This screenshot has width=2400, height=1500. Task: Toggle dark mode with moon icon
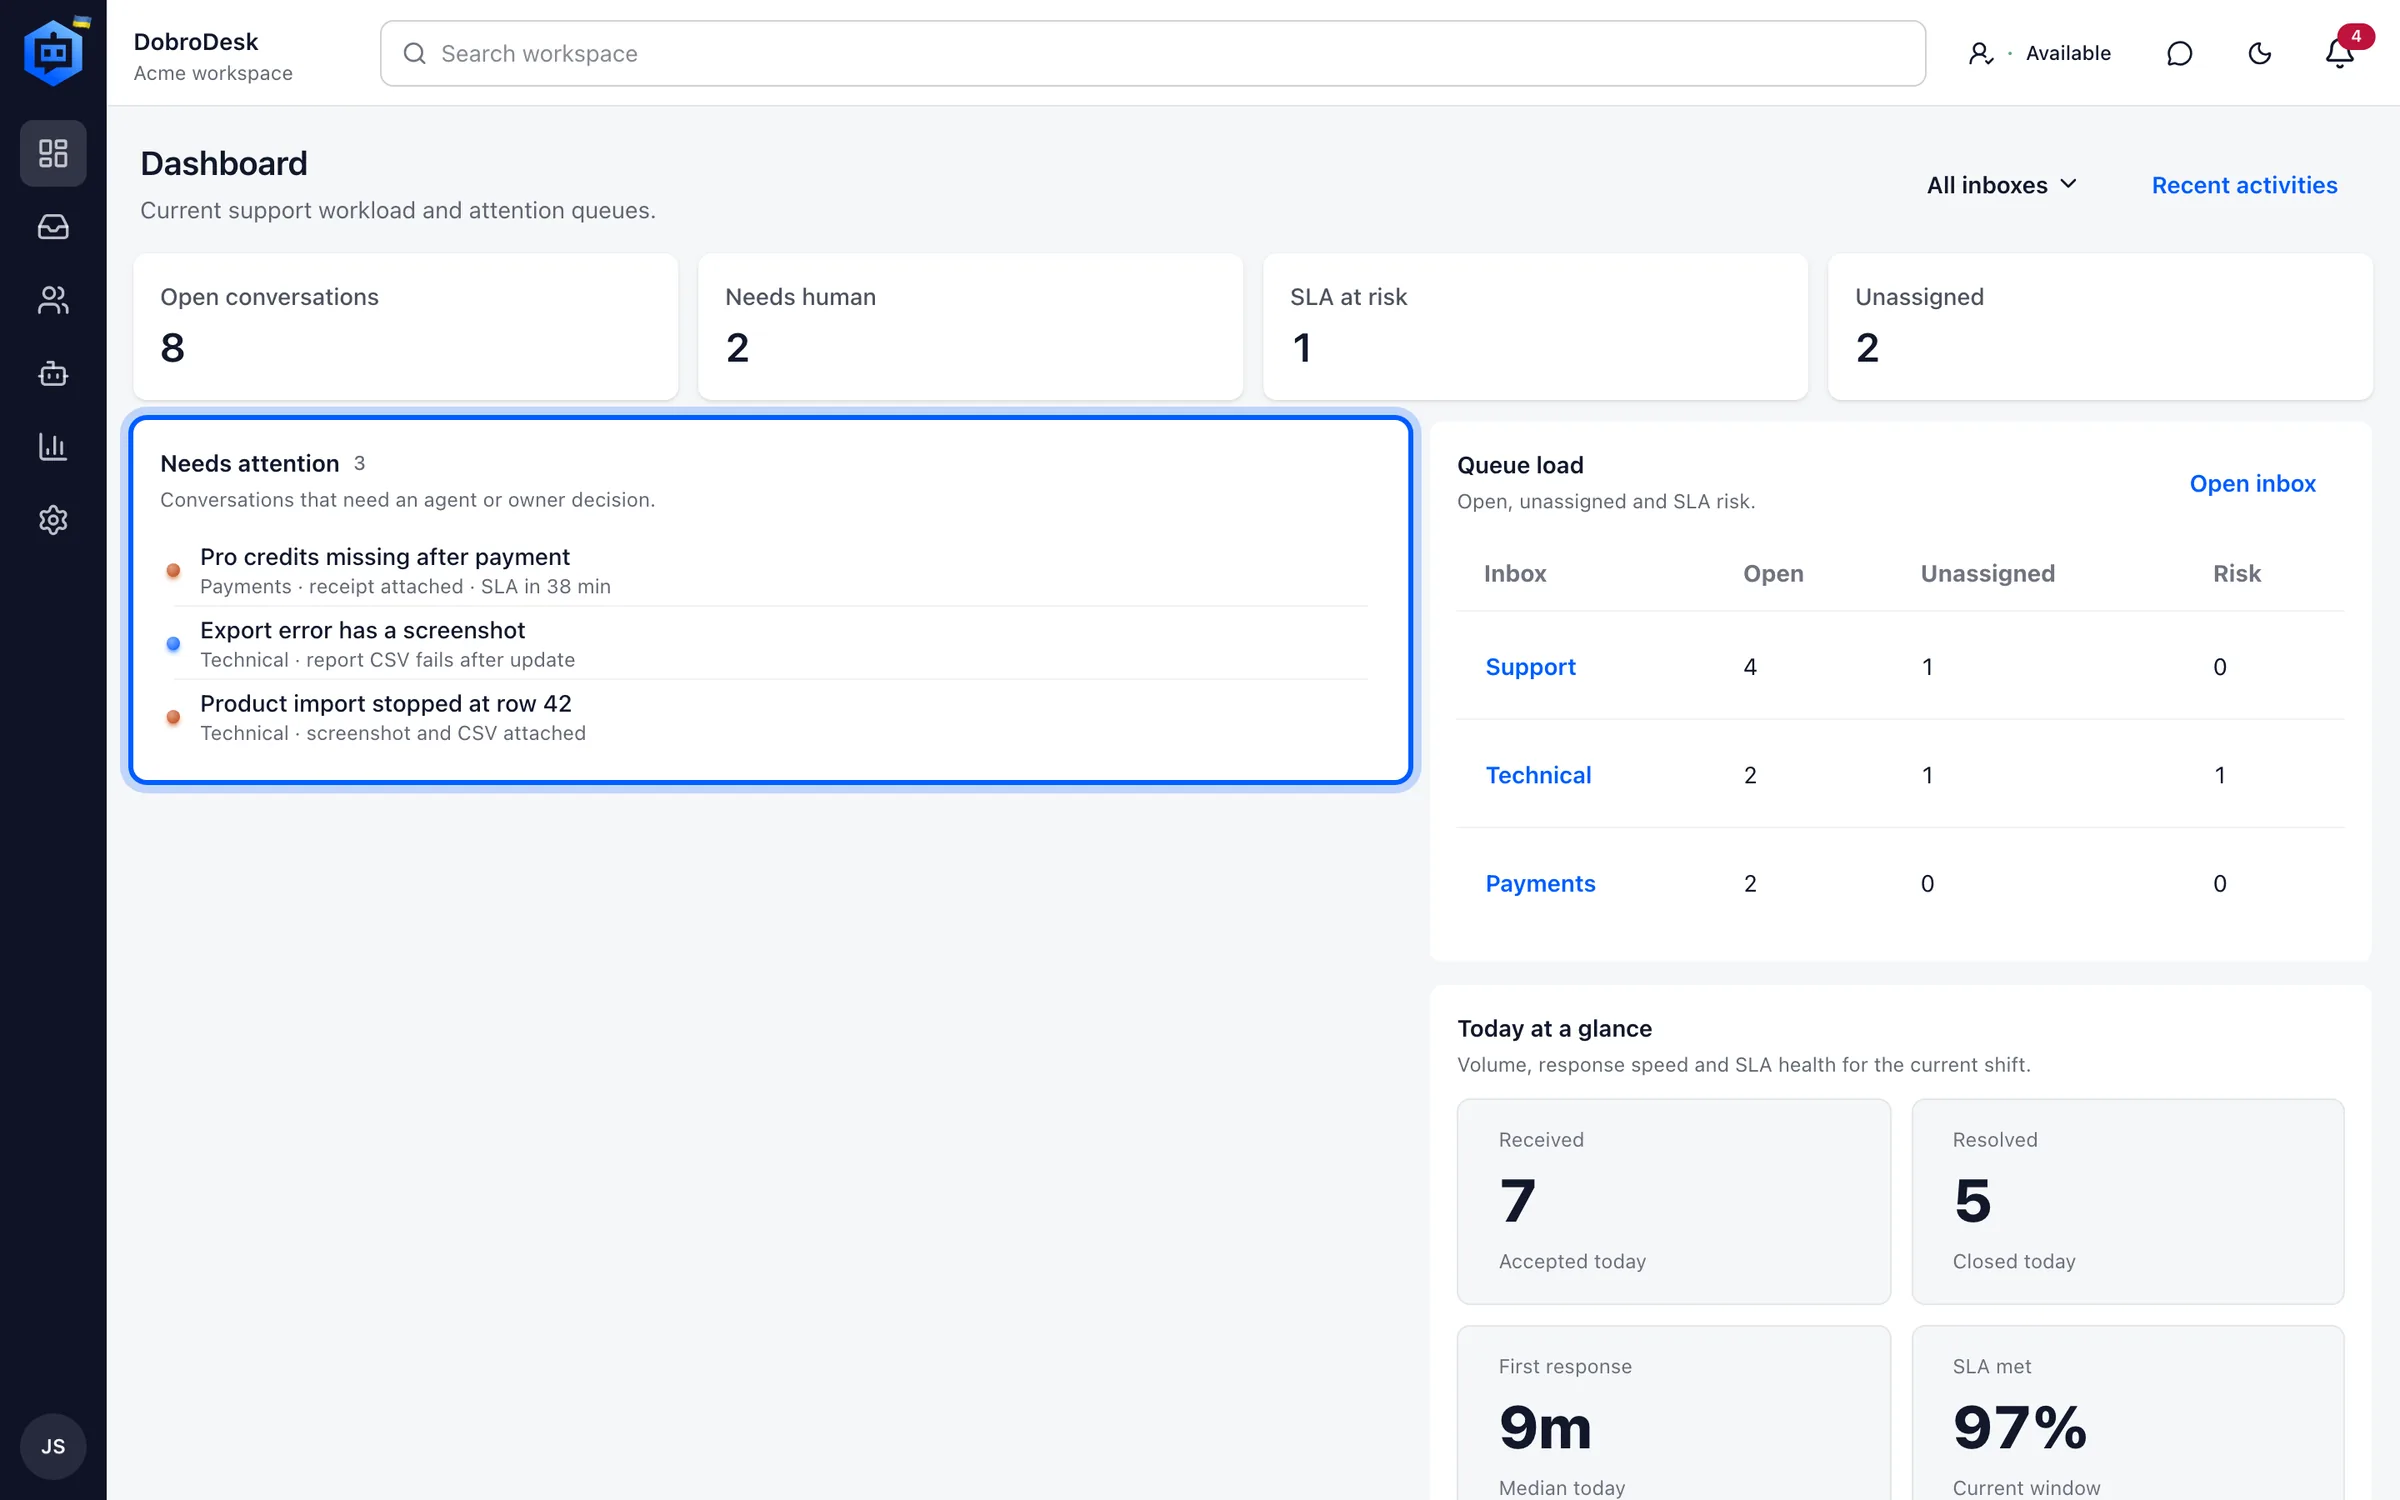click(x=2259, y=53)
